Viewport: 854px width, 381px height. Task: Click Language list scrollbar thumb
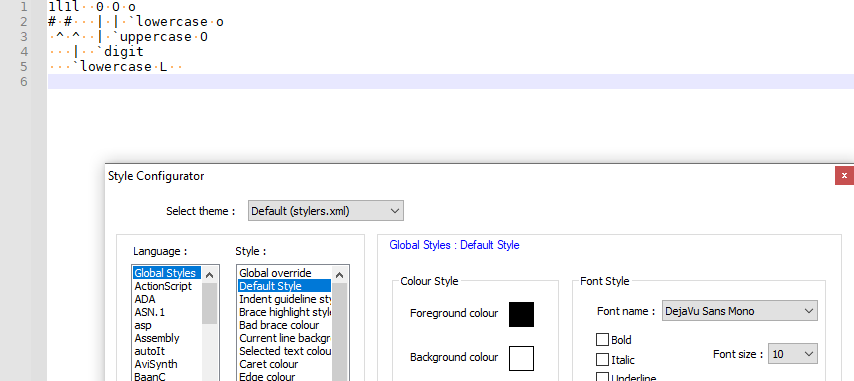(x=210, y=303)
